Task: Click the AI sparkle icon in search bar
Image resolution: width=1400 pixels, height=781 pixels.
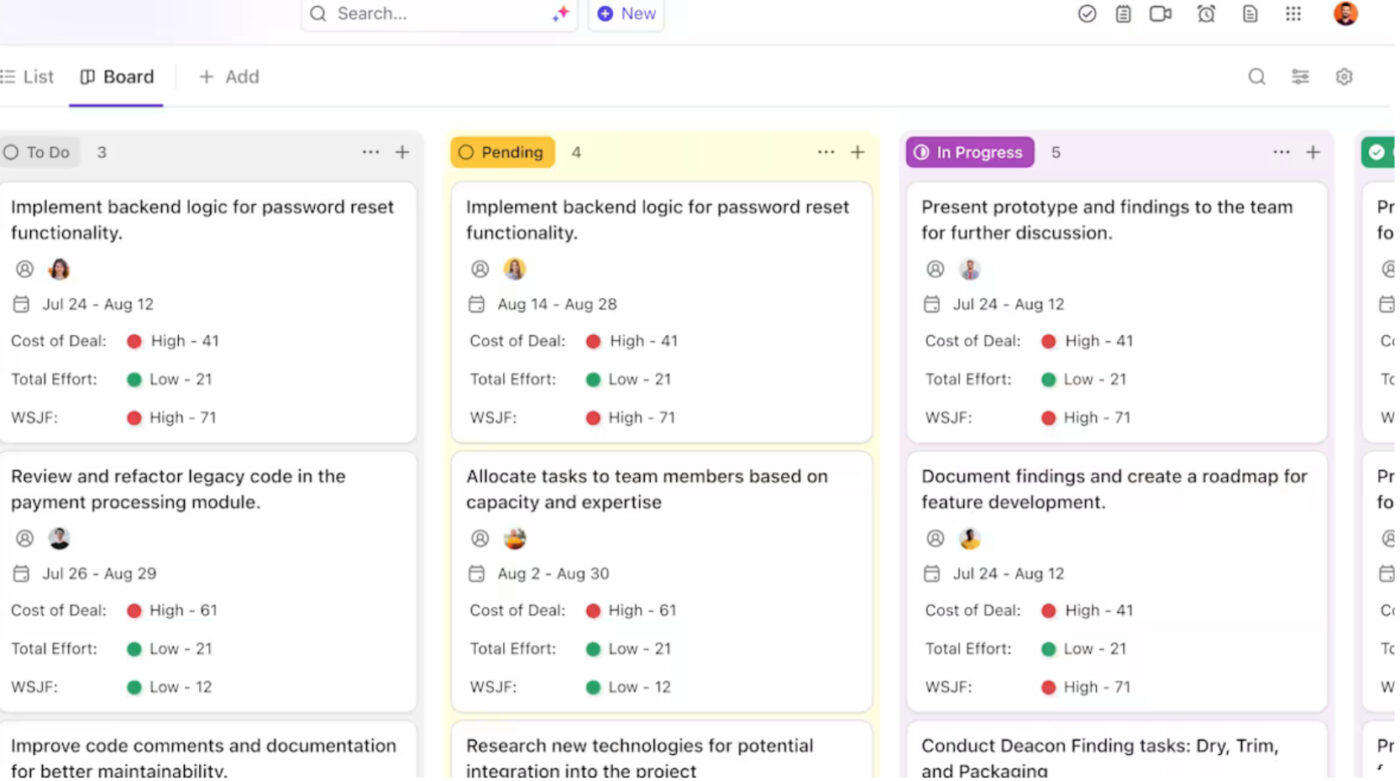Action: click(x=560, y=14)
